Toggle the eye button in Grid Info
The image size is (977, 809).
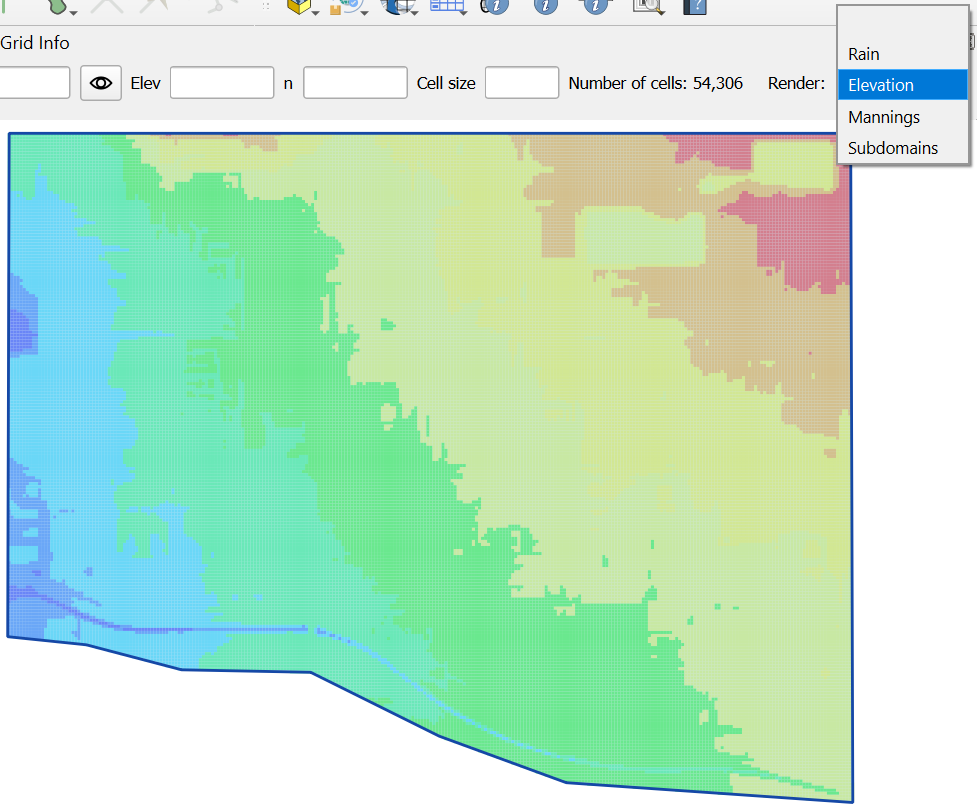click(x=101, y=83)
